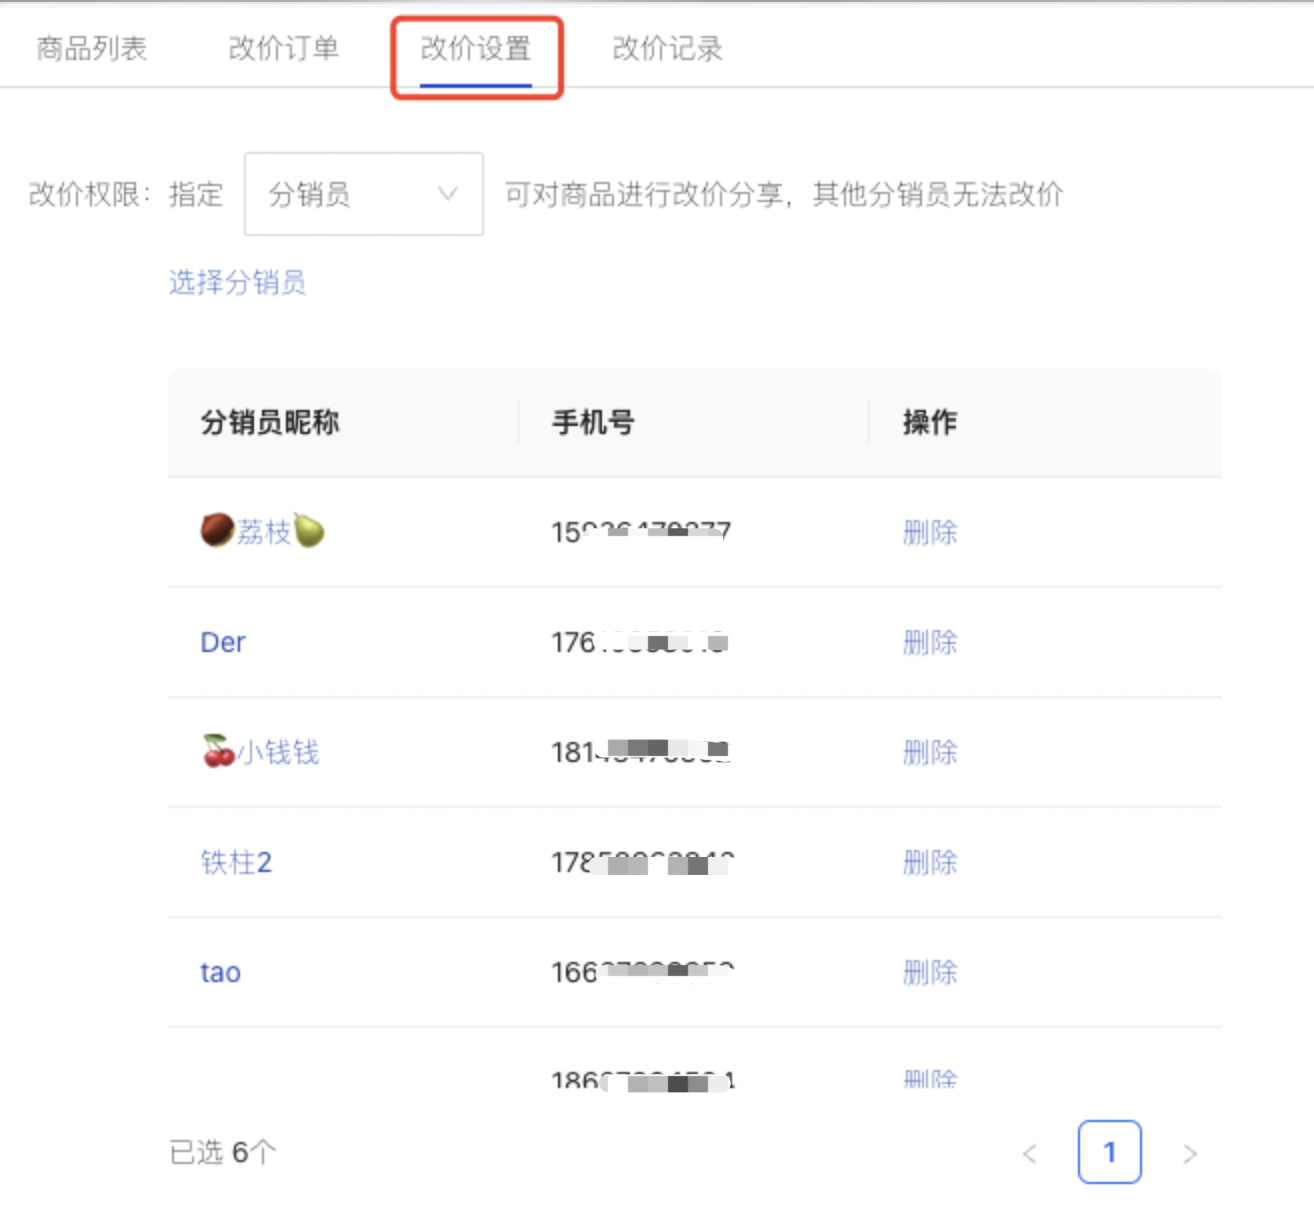Click the 改价权限 label
The height and width of the screenshot is (1220, 1314).
(x=90, y=194)
